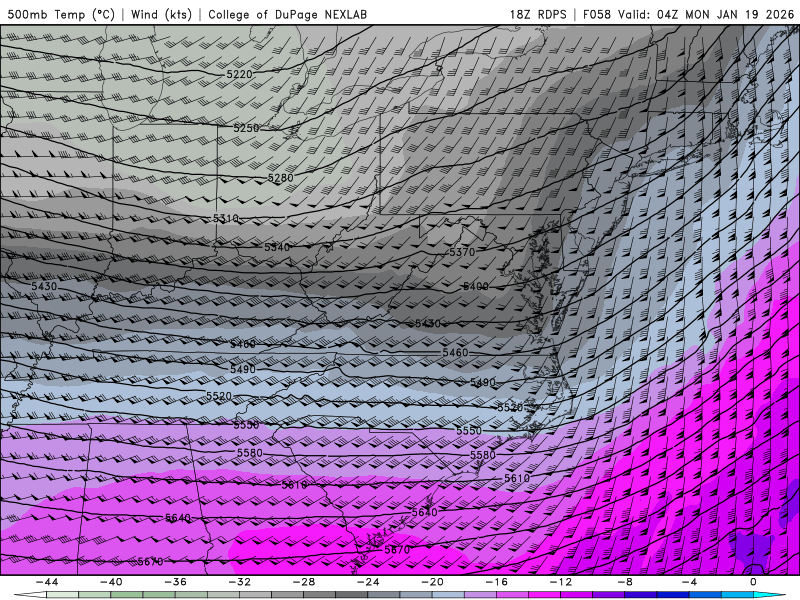Viewport: 800px width, 600px height.
Task: Click the 5310 height contour label
Action: 226,218
